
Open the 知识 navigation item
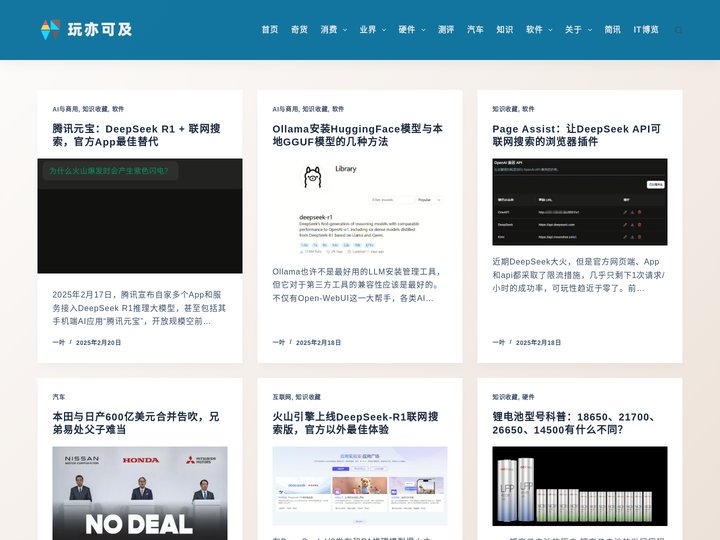coord(505,30)
